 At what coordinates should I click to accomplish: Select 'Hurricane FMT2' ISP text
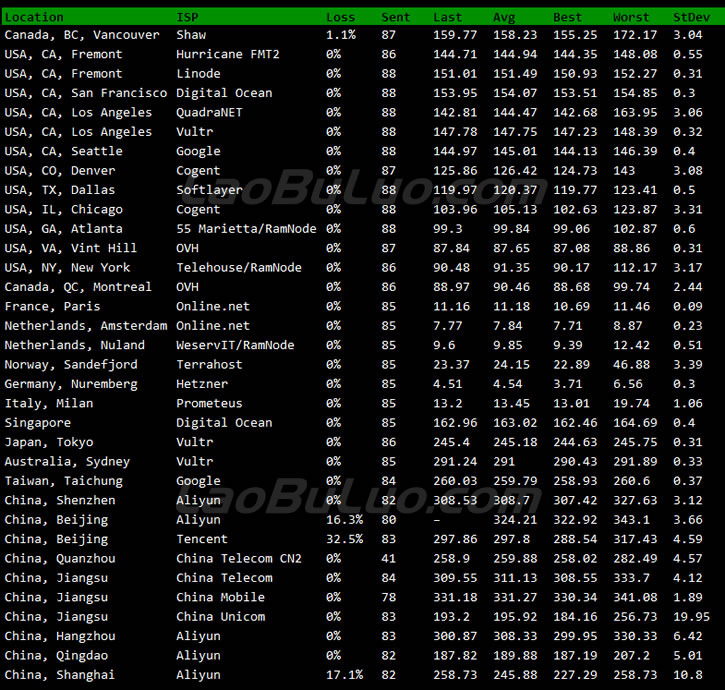point(228,55)
